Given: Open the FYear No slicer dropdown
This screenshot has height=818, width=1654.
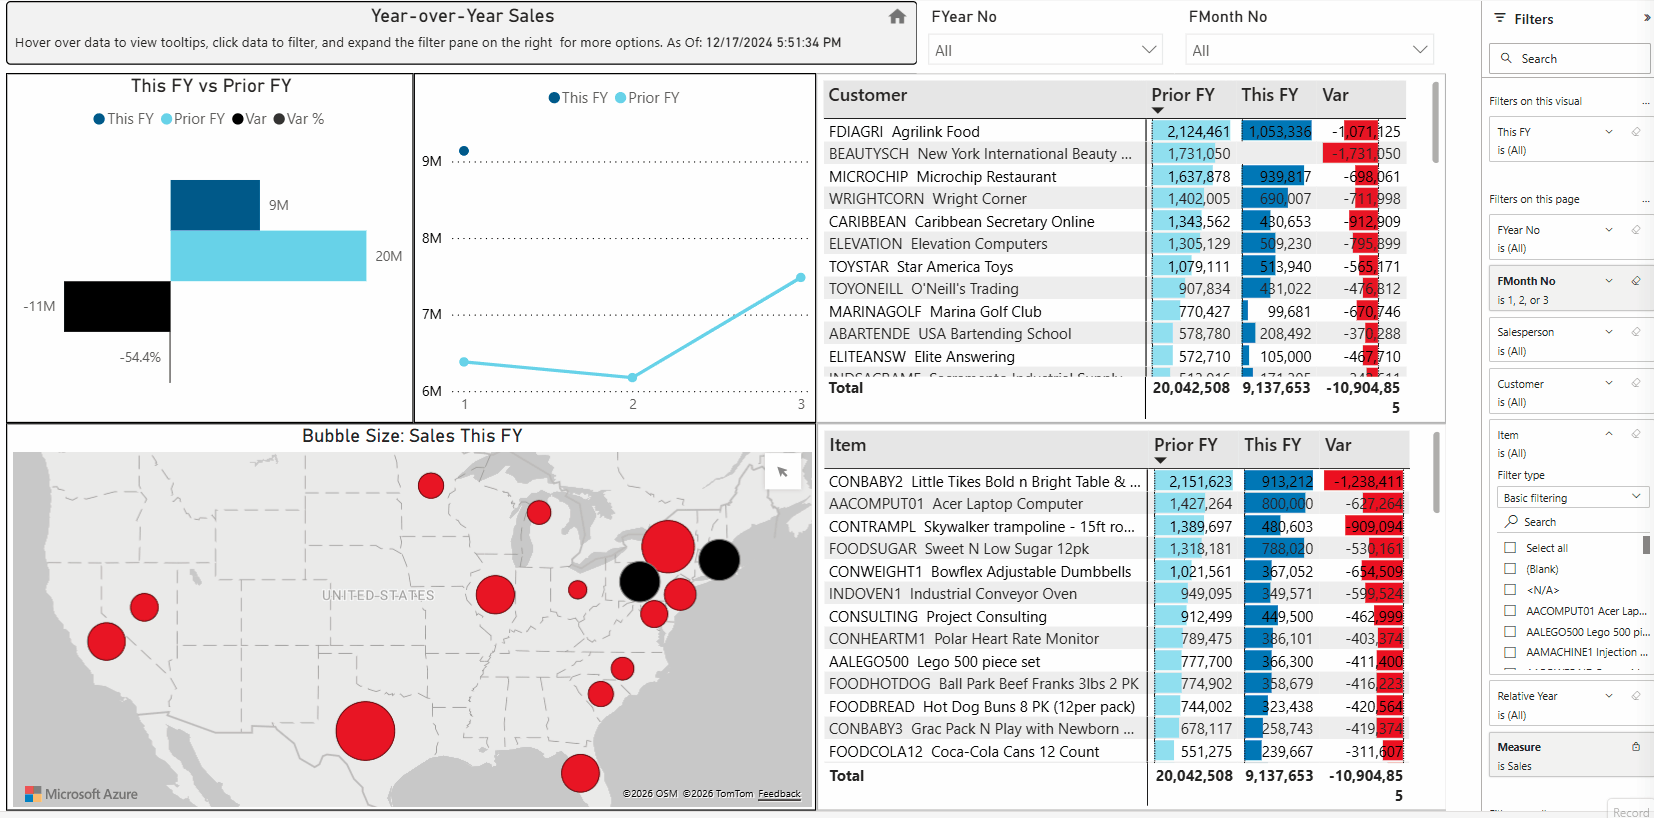Looking at the screenshot, I should click(1045, 50).
